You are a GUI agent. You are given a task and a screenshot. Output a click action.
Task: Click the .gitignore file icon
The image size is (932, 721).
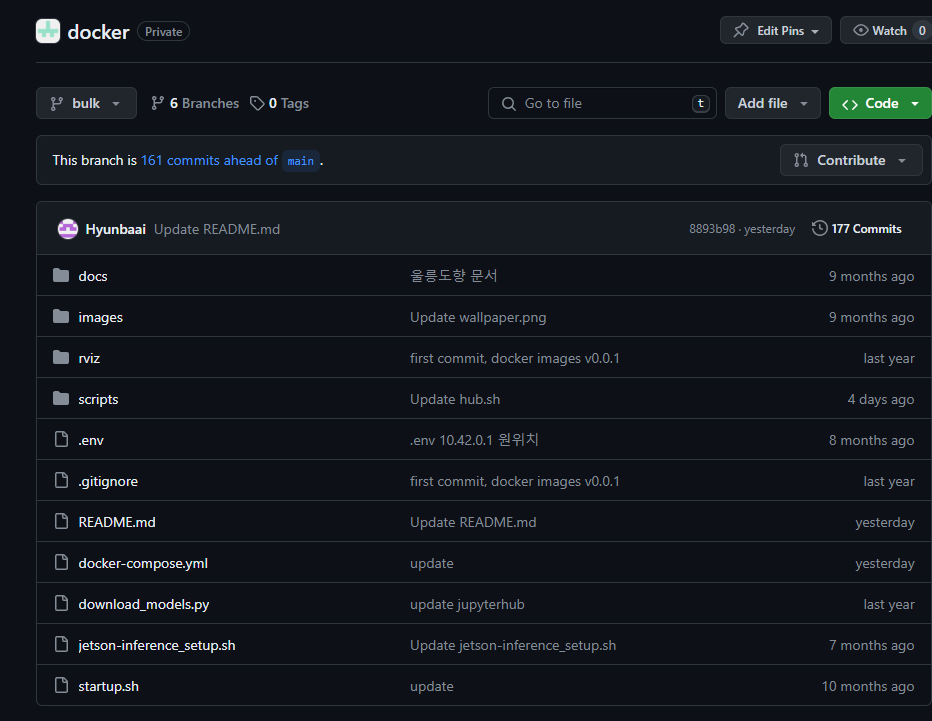point(61,480)
